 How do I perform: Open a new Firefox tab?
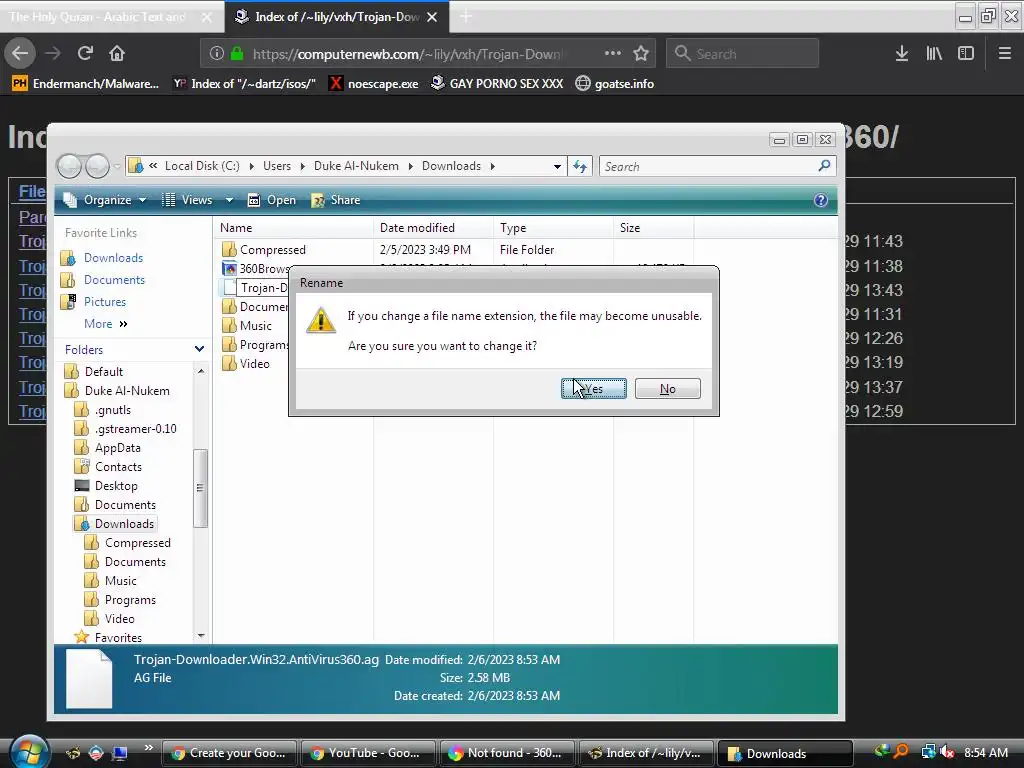(x=466, y=17)
